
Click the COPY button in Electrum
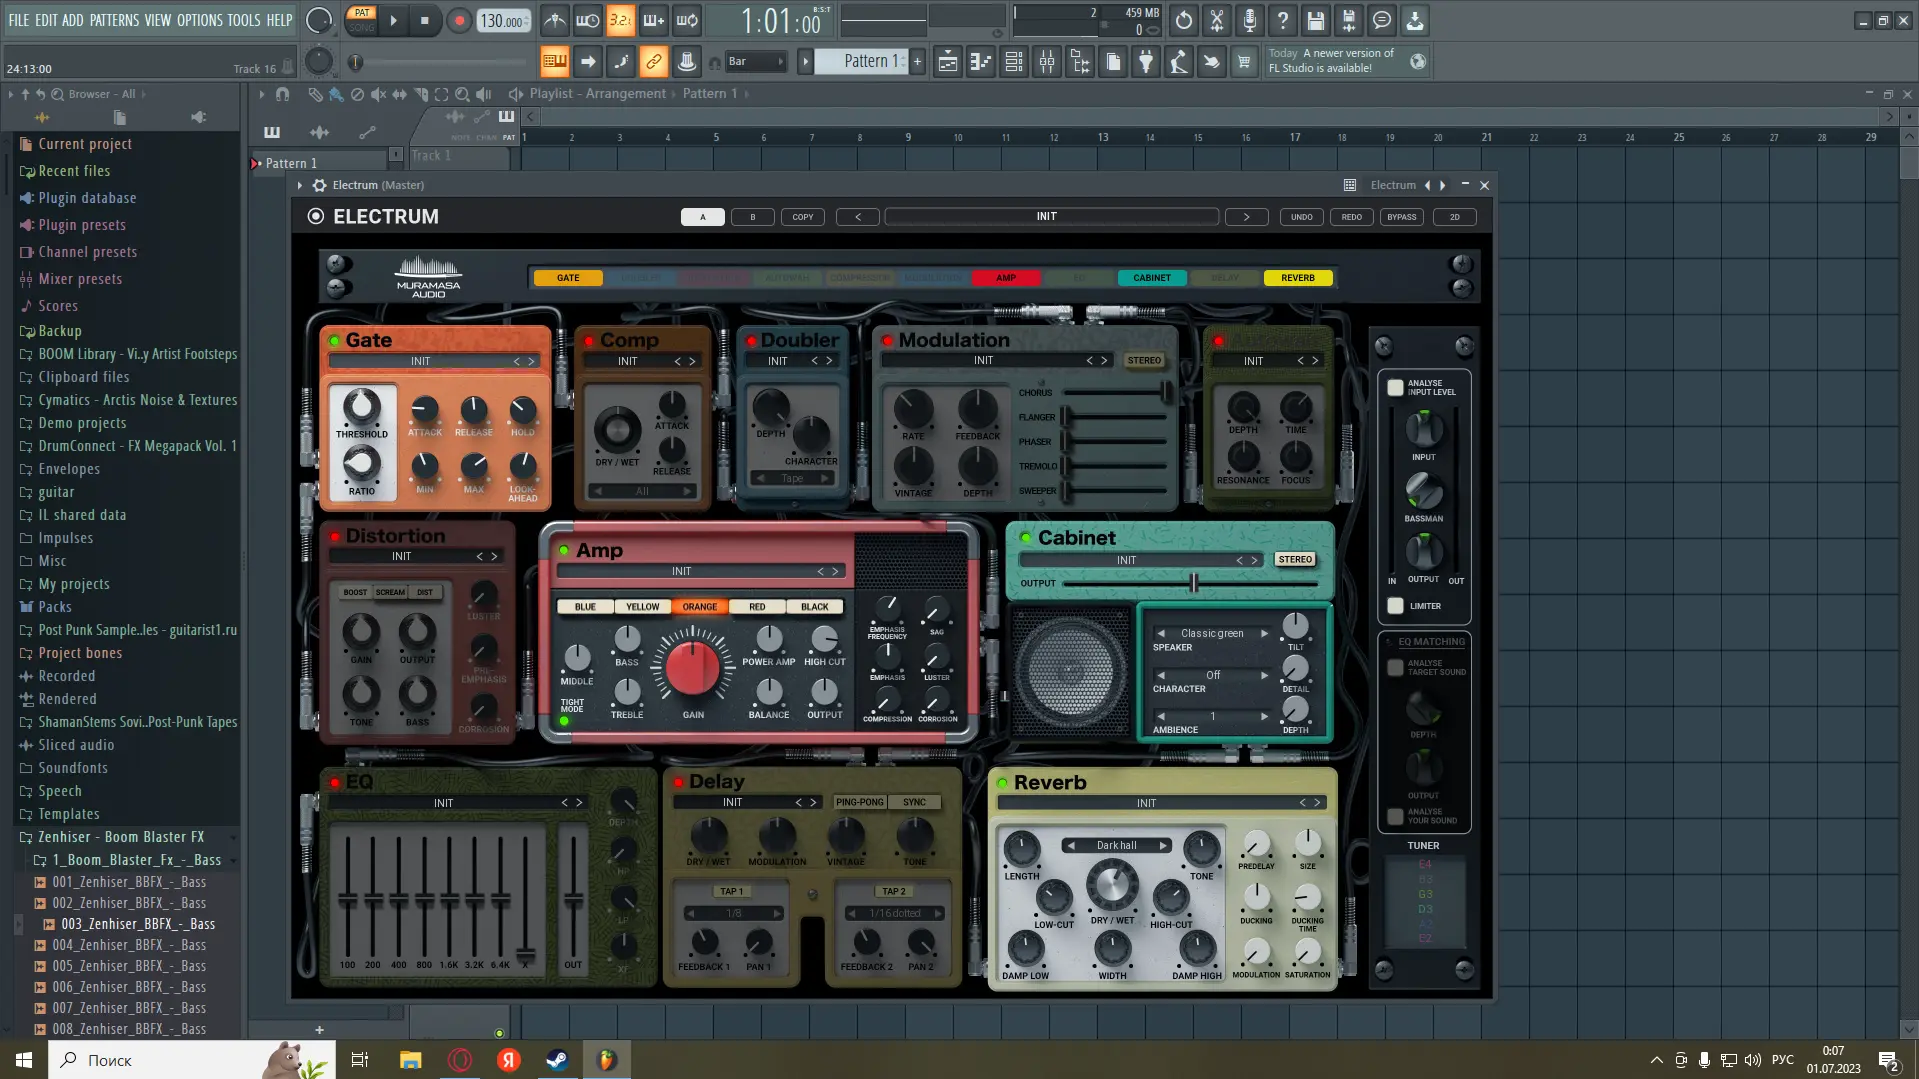point(803,217)
